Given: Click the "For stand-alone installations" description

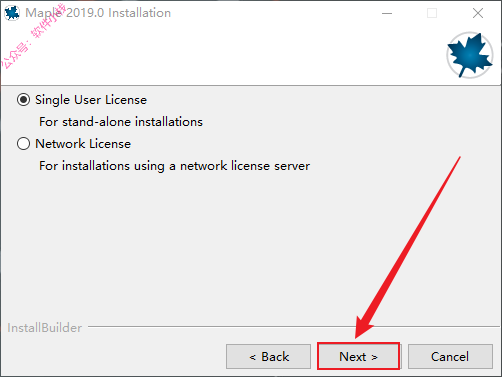Looking at the screenshot, I should (x=121, y=122).
